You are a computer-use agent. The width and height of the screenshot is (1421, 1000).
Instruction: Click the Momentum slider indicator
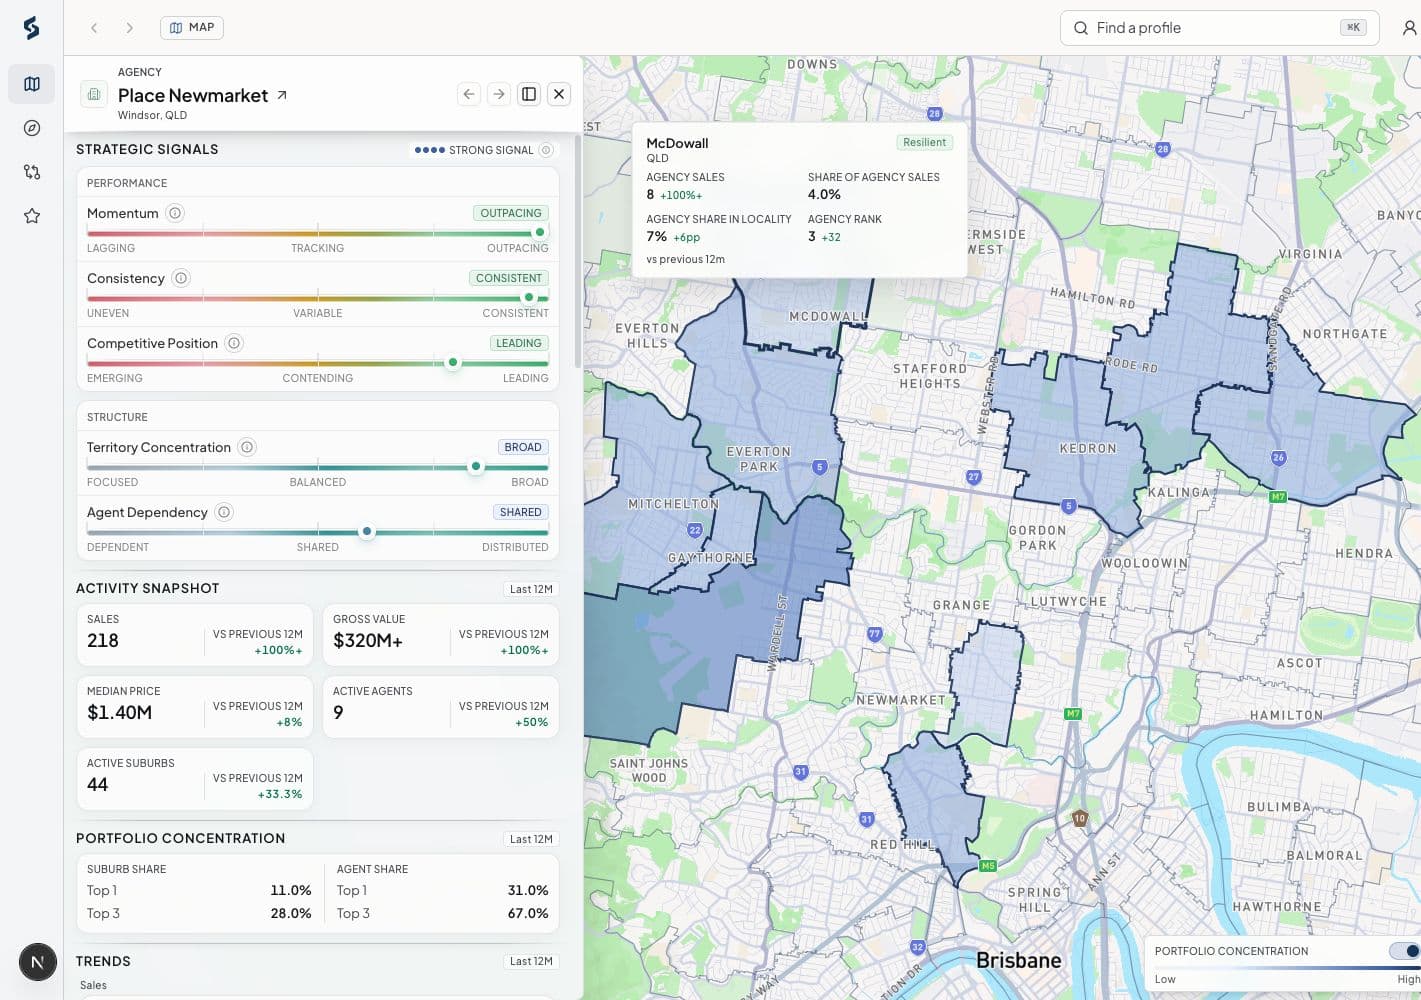(540, 232)
